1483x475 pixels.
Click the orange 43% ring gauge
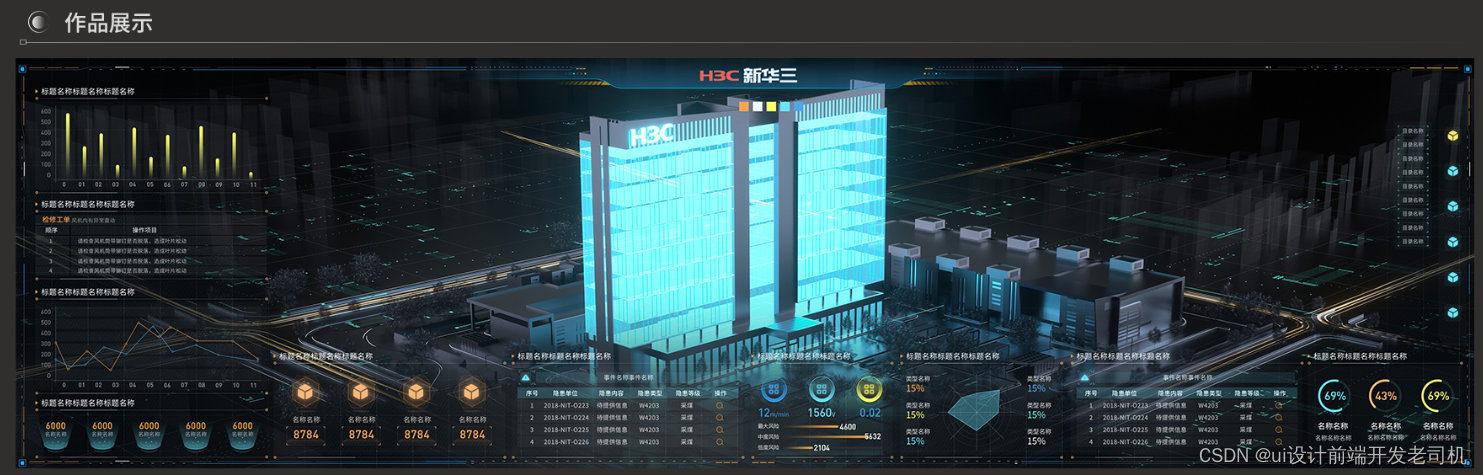click(1385, 396)
